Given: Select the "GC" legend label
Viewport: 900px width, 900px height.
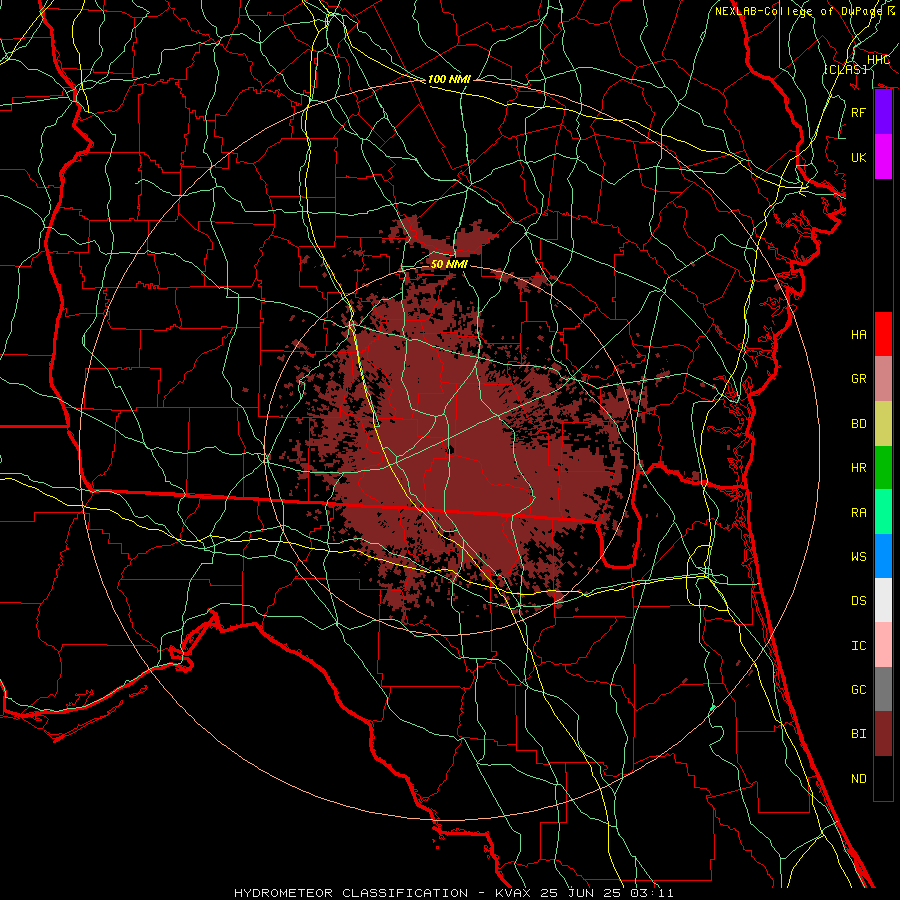Looking at the screenshot, I should tap(859, 690).
